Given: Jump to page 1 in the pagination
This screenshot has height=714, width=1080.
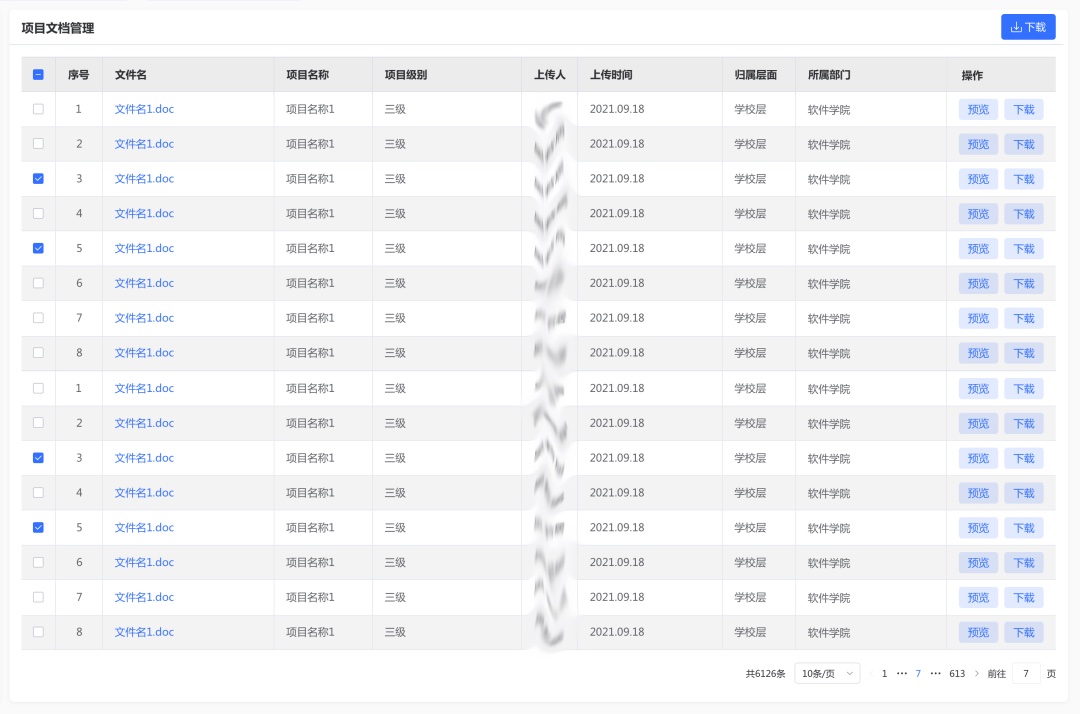Looking at the screenshot, I should pos(884,674).
